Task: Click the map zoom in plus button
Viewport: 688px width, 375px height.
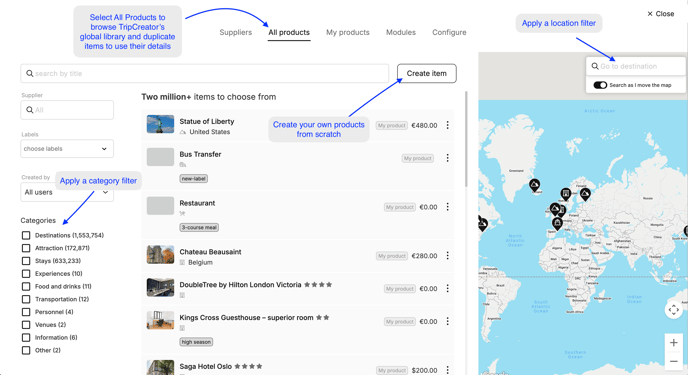Action: (x=674, y=343)
